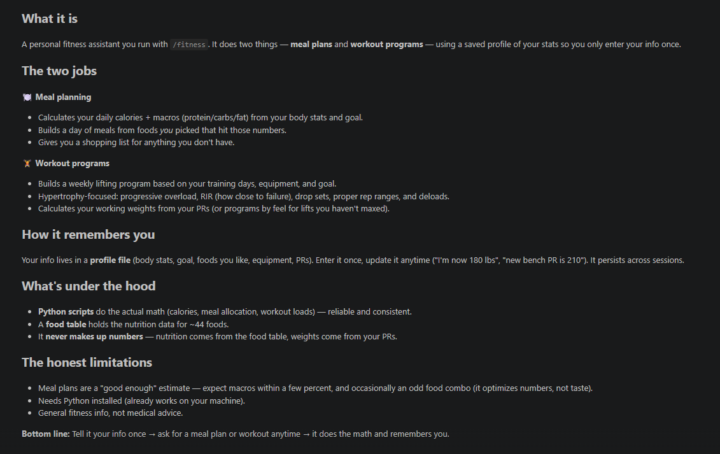Click 'The honest limitations' heading
The height and width of the screenshot is (454, 720).
(x=87, y=363)
